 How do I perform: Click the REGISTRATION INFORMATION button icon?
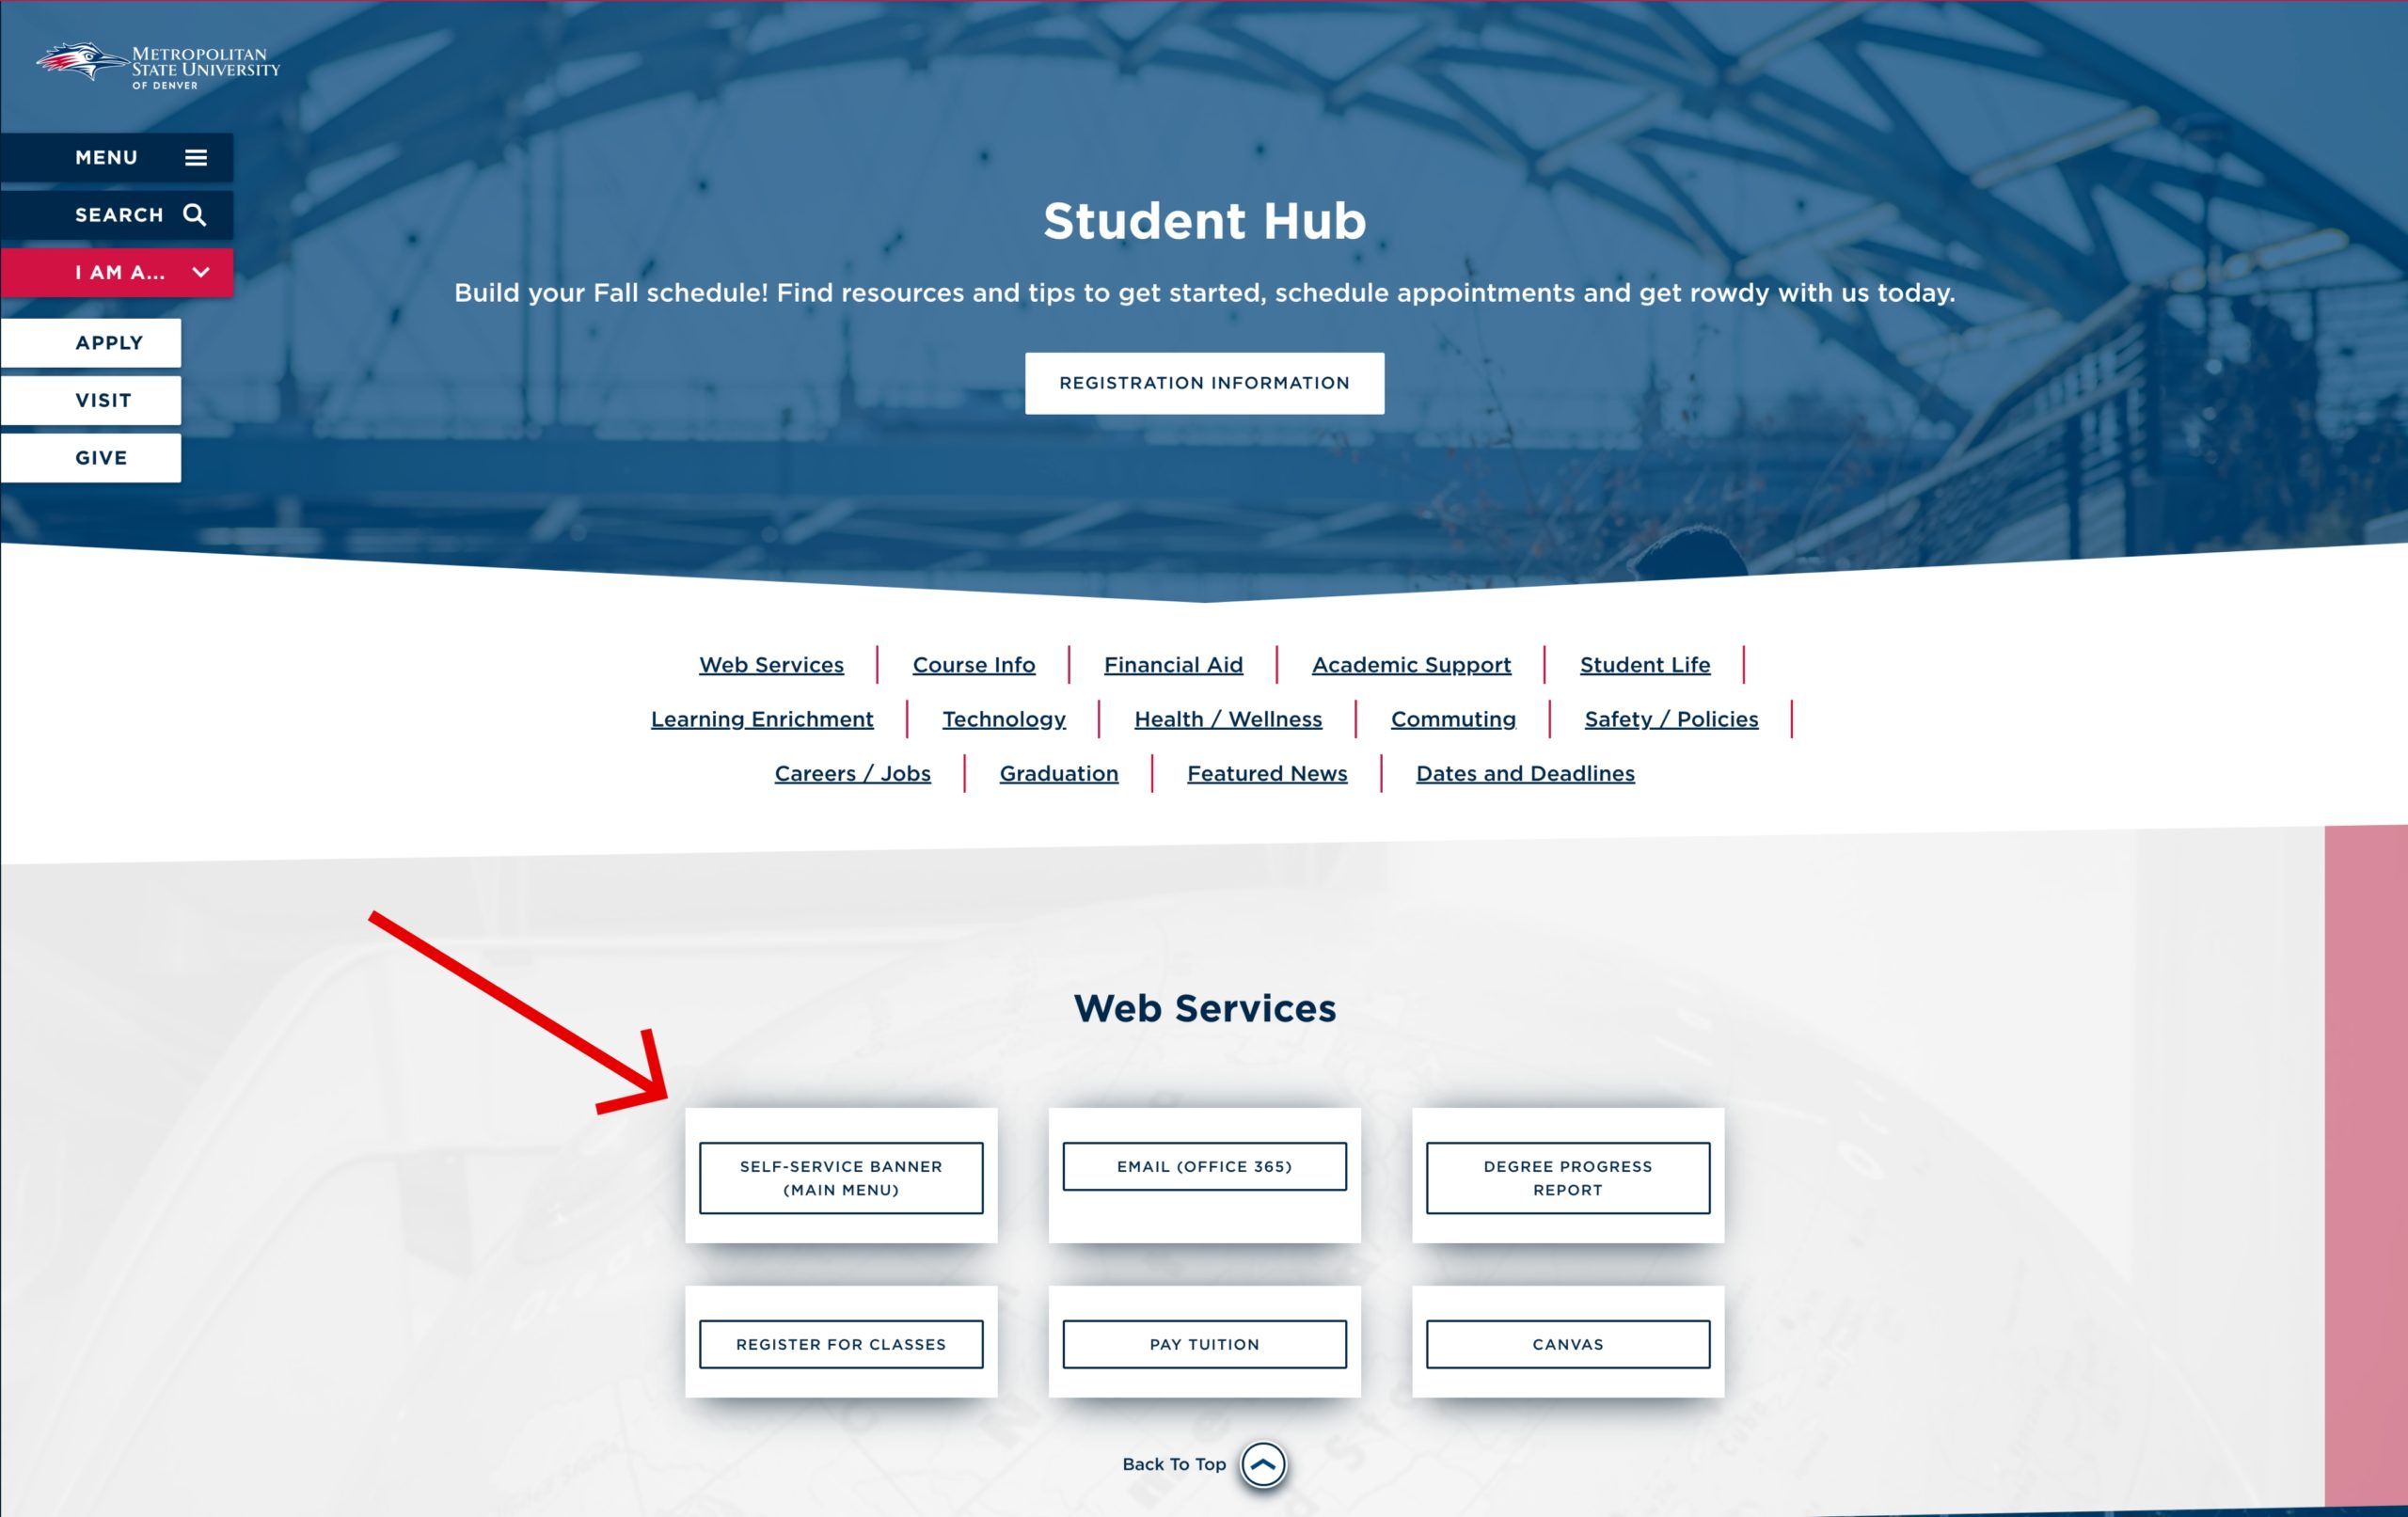point(1202,383)
